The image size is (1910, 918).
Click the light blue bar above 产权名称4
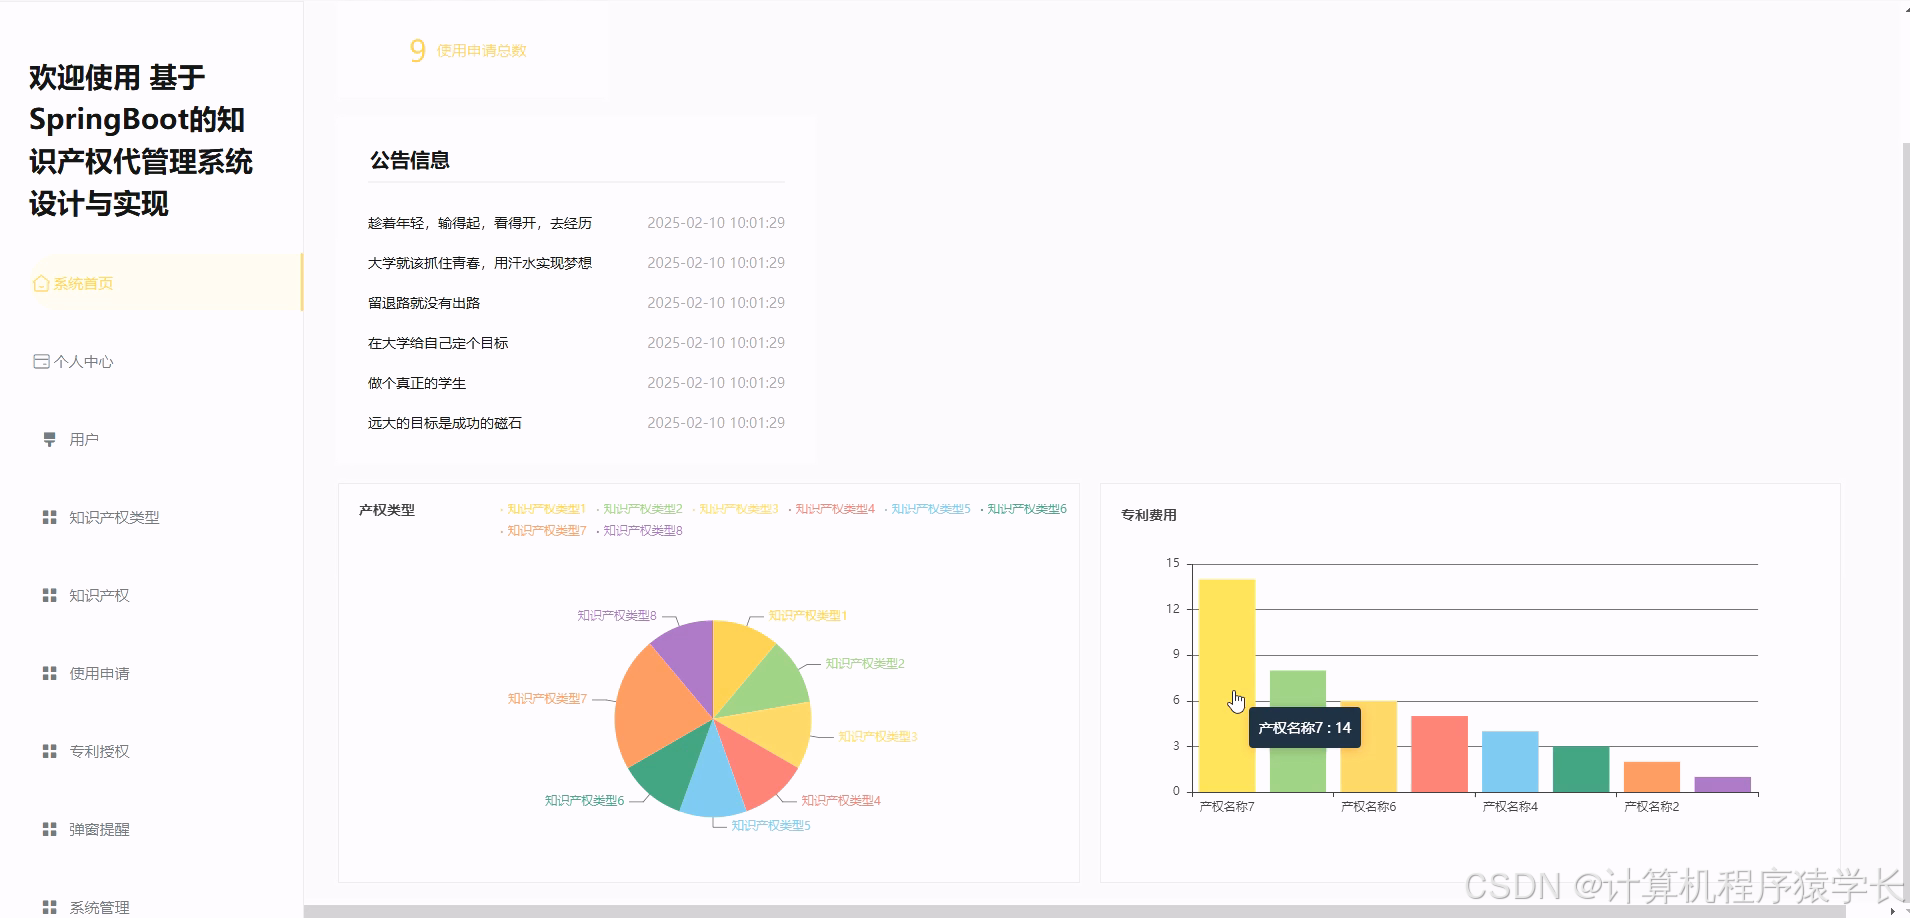[1510, 761]
